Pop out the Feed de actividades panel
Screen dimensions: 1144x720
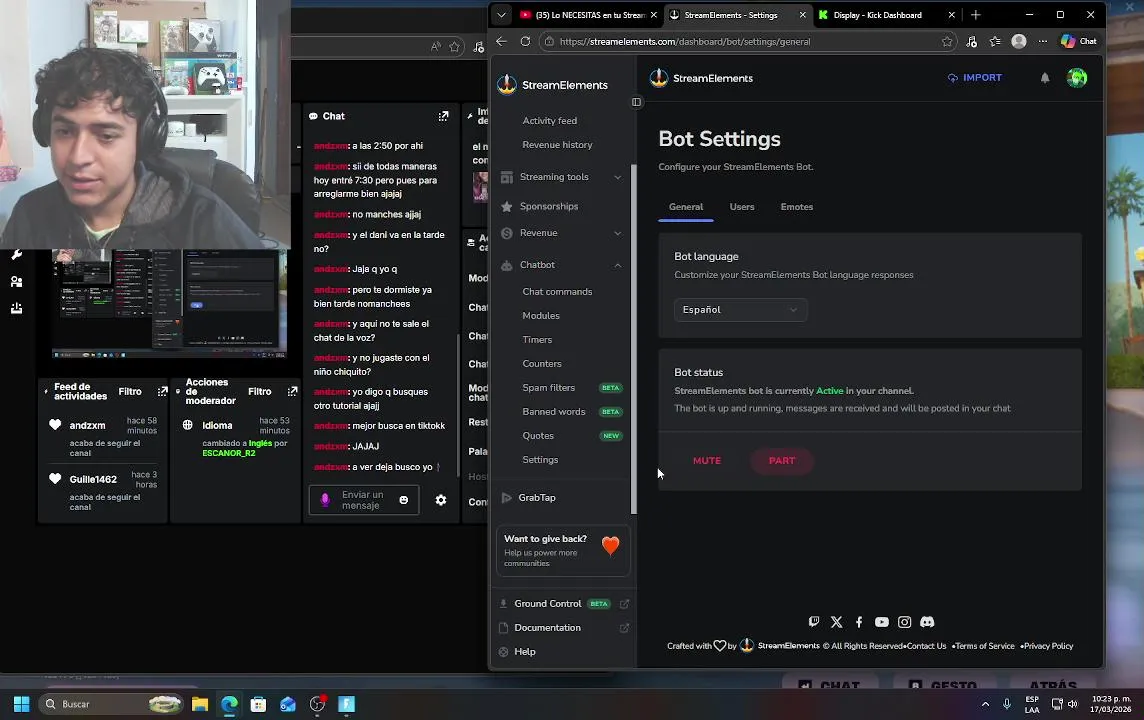click(x=163, y=392)
